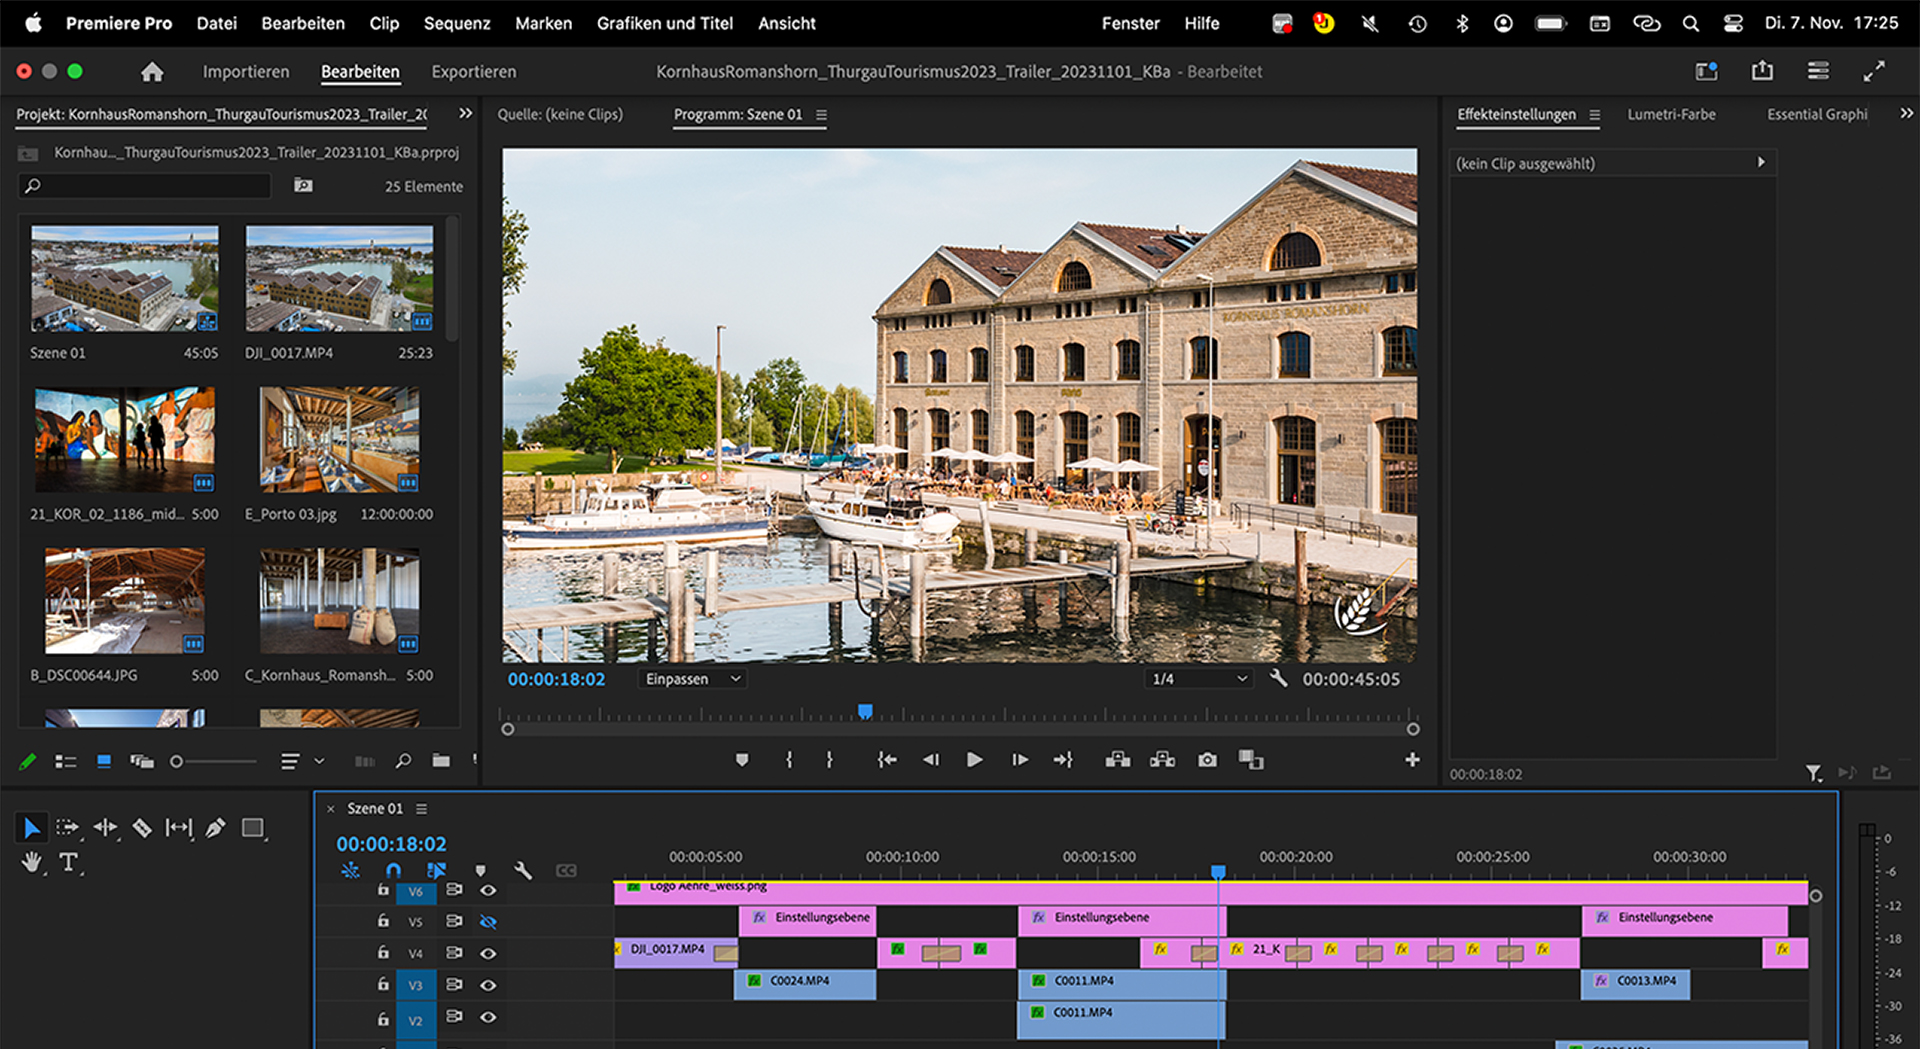Open the Sequenz menu

pyautogui.click(x=456, y=23)
